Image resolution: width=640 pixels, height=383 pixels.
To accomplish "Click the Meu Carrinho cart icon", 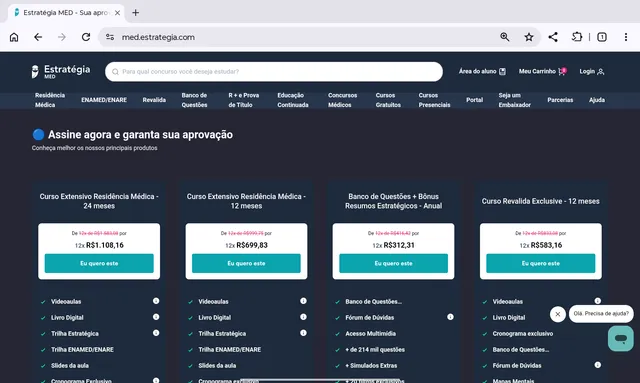I will pyautogui.click(x=562, y=71).
